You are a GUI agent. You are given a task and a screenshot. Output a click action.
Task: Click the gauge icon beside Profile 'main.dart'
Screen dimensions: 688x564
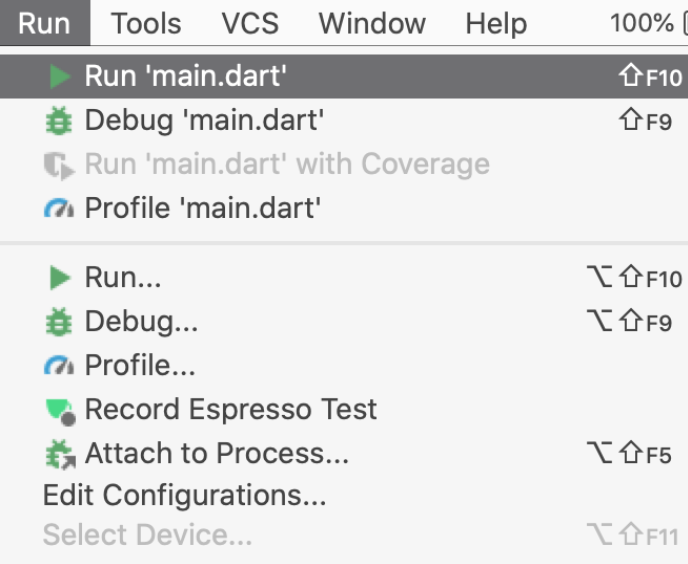click(x=59, y=209)
